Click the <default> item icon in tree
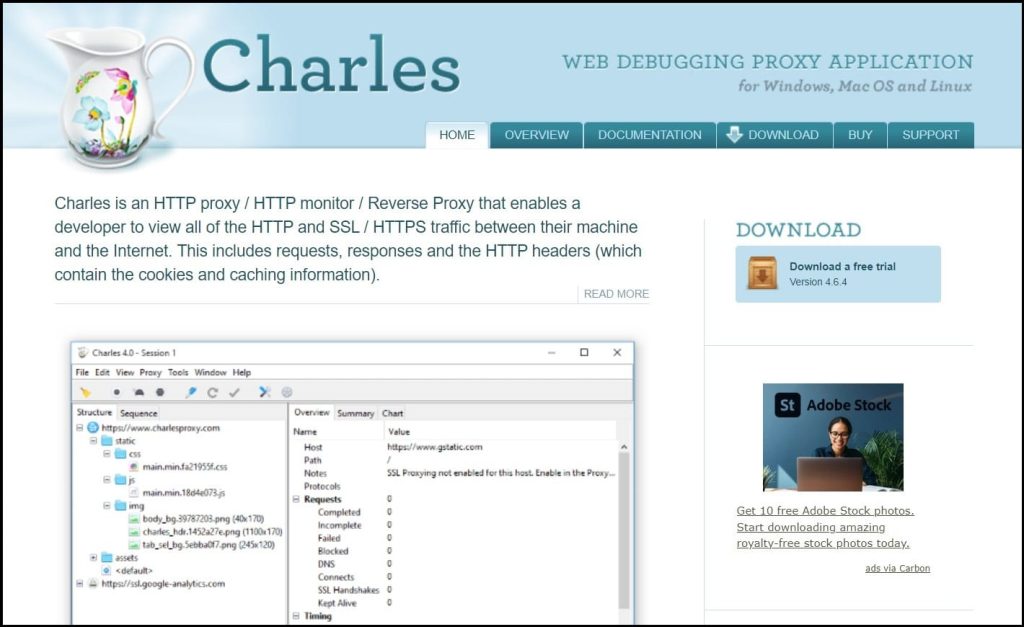The image size is (1024, 627). [106, 571]
